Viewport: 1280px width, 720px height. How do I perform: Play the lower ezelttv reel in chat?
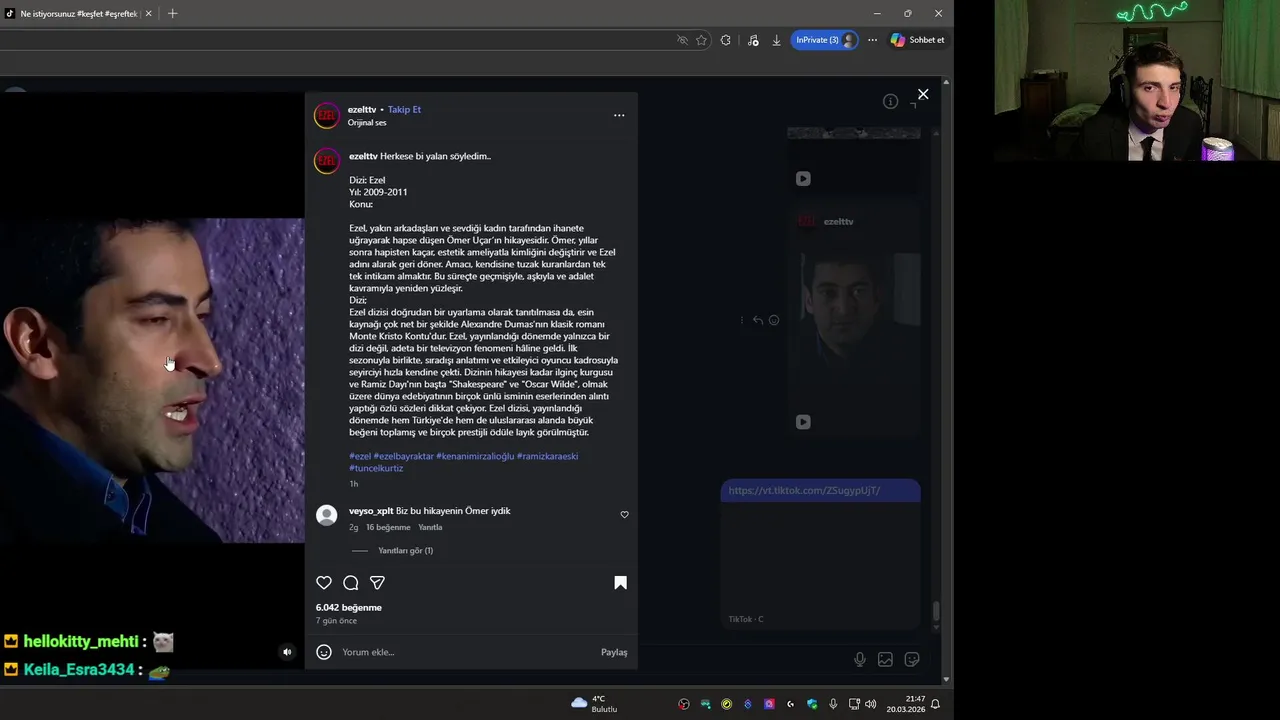(x=803, y=422)
